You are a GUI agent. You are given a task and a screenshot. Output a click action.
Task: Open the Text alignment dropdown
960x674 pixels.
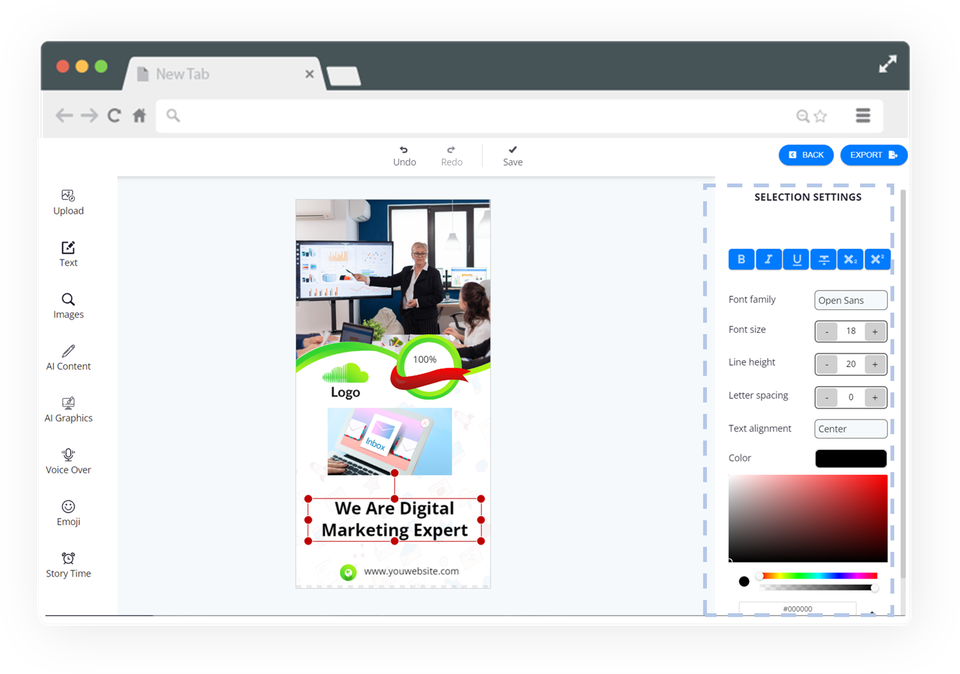tap(850, 429)
